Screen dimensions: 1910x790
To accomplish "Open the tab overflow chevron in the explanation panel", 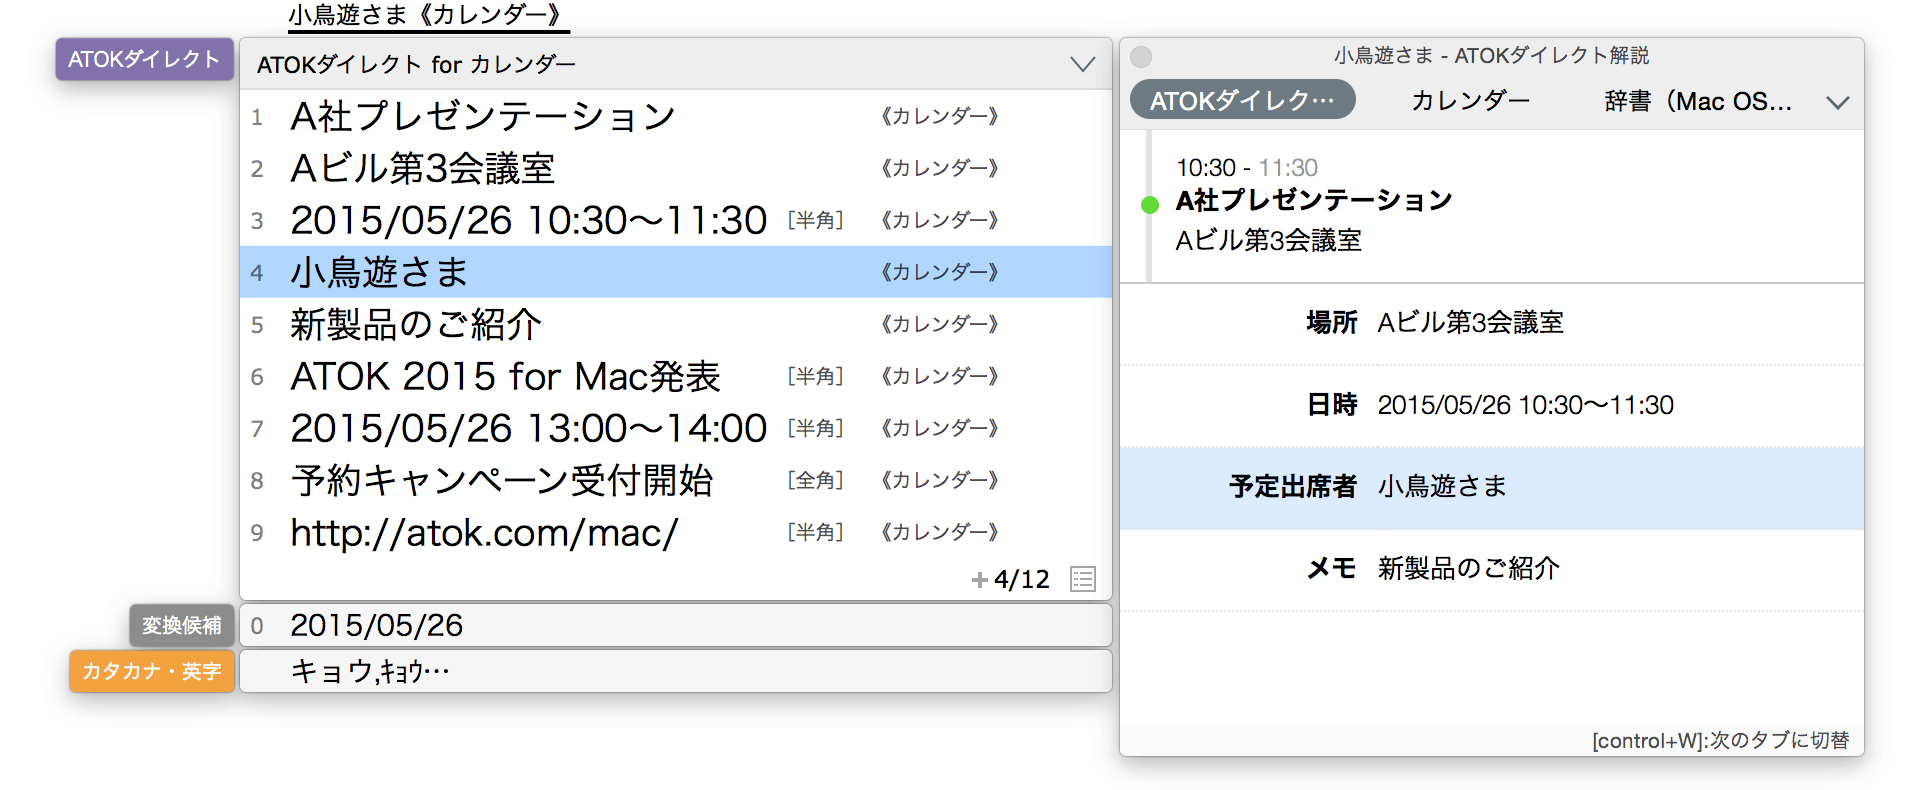I will pyautogui.click(x=1837, y=102).
